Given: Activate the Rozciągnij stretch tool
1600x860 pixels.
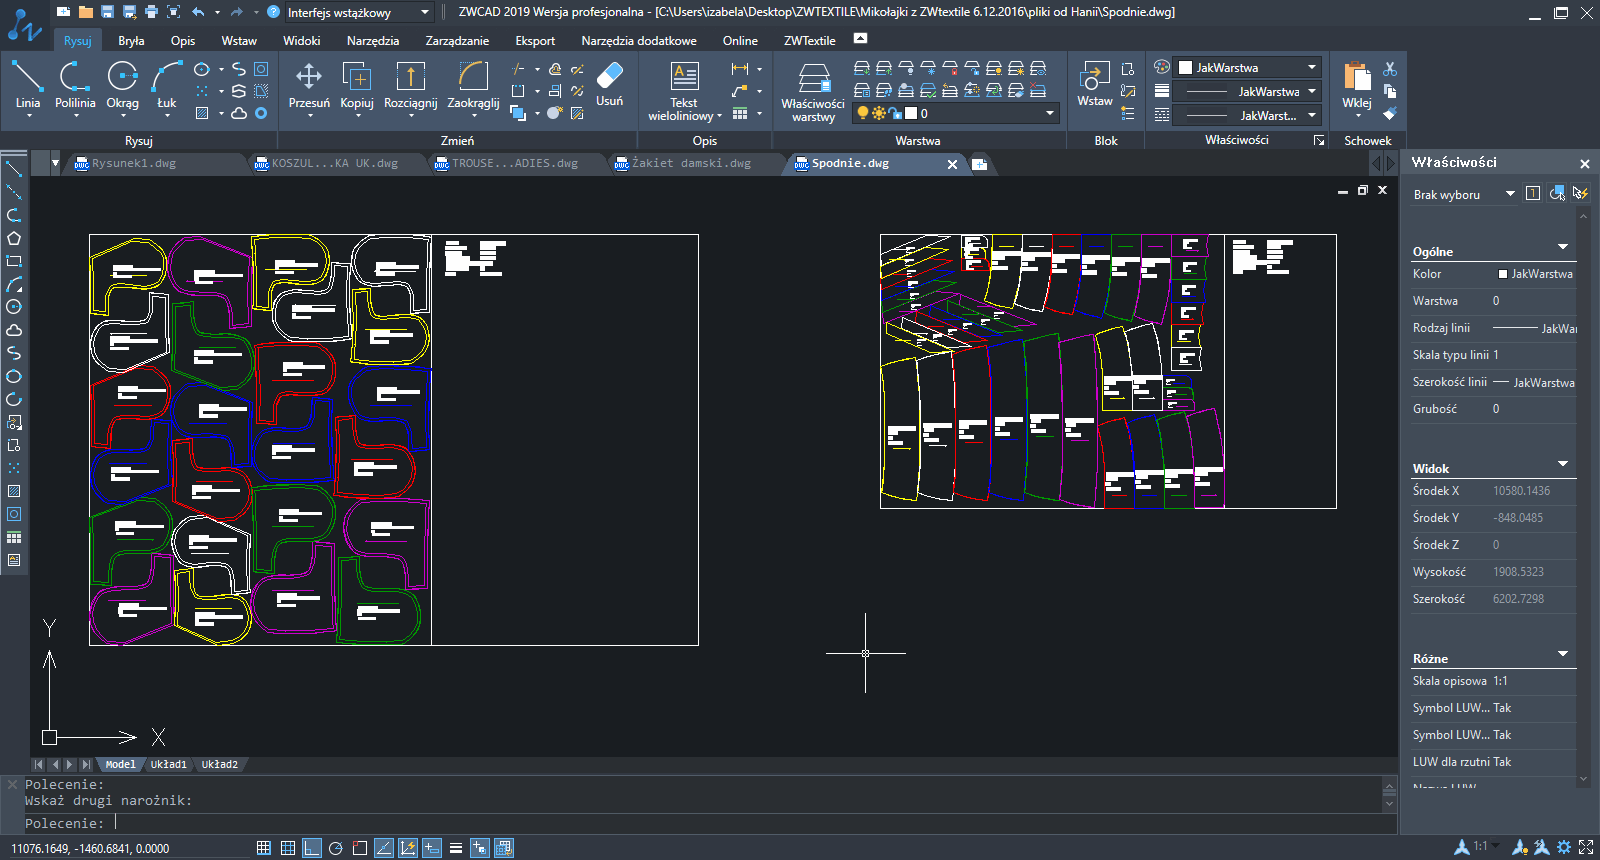Looking at the screenshot, I should click(x=410, y=84).
